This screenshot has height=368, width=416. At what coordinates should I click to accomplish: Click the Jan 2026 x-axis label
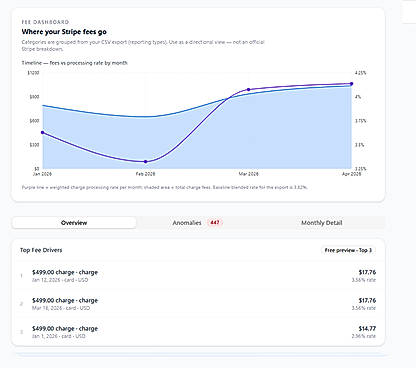point(42,174)
